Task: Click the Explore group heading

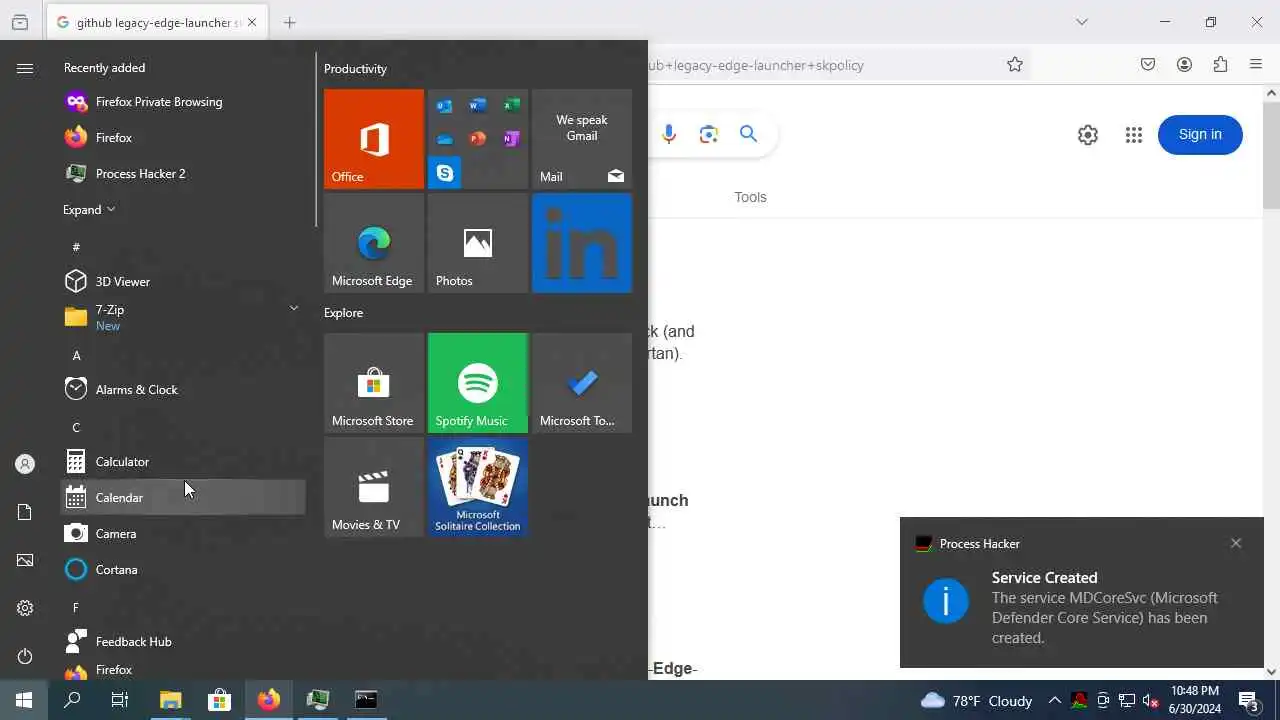Action: [x=343, y=313]
